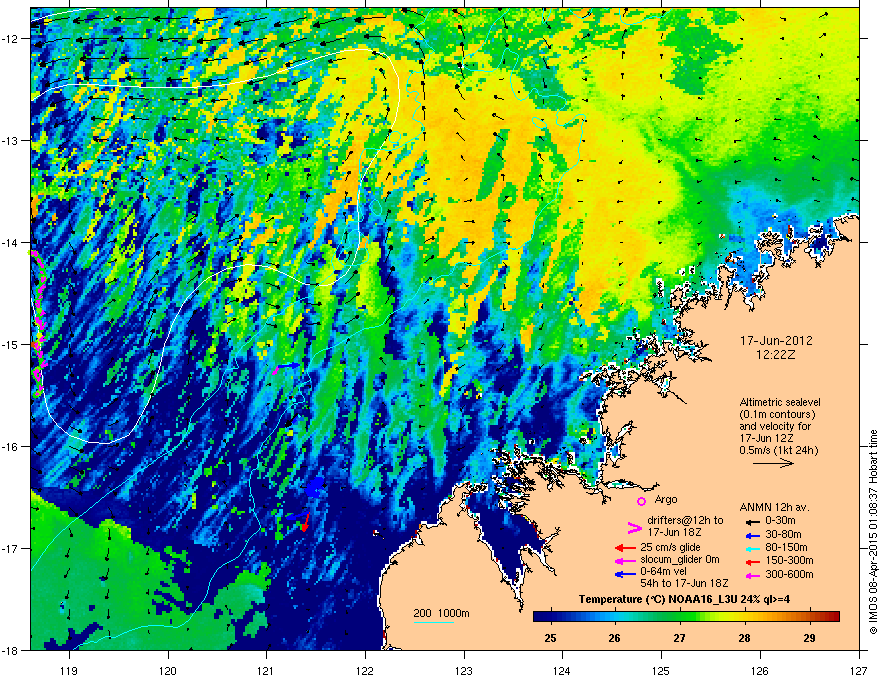This screenshot has height=680, width=880.
Task: Click the latitude -13 axis label
Action: pyautogui.click(x=11, y=140)
